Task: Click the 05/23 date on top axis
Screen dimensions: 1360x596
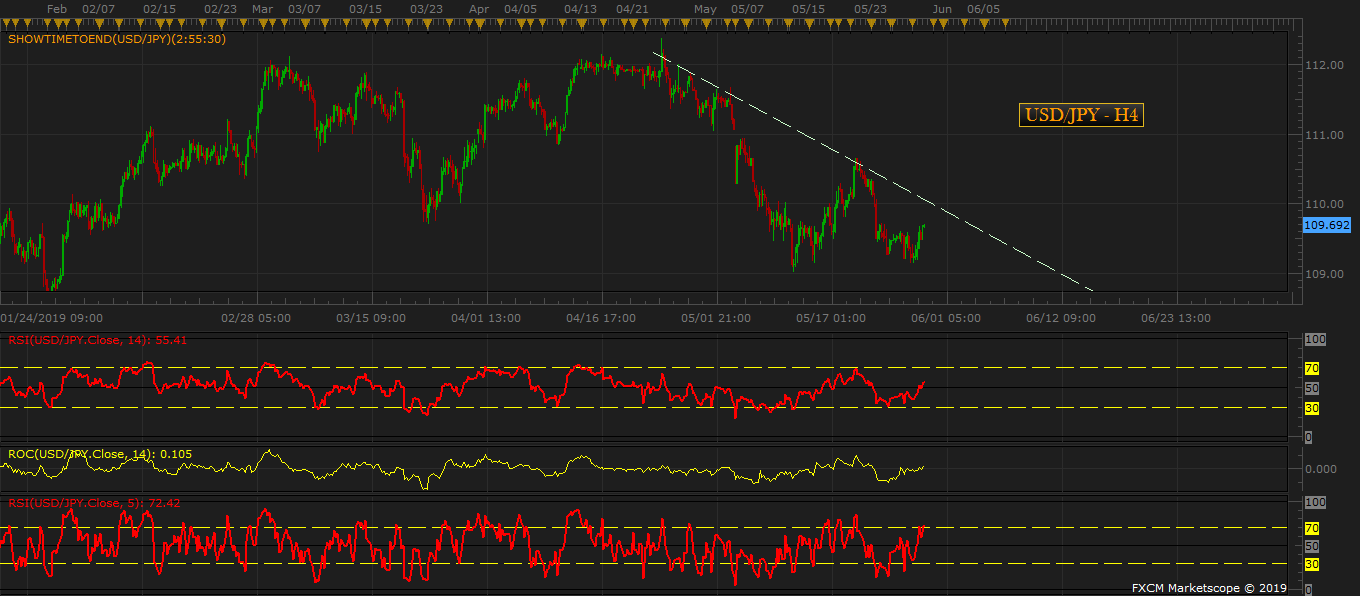Action: [x=870, y=8]
